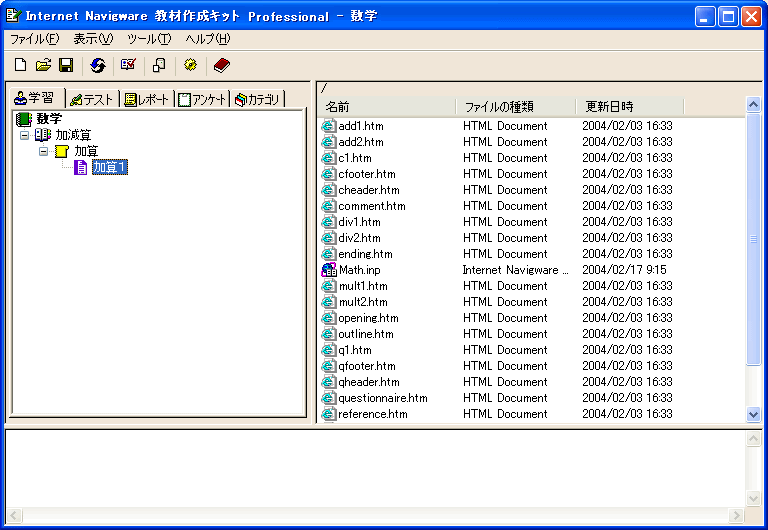Click the yellow gear settings icon
The image size is (768, 530).
pyautogui.click(x=191, y=65)
